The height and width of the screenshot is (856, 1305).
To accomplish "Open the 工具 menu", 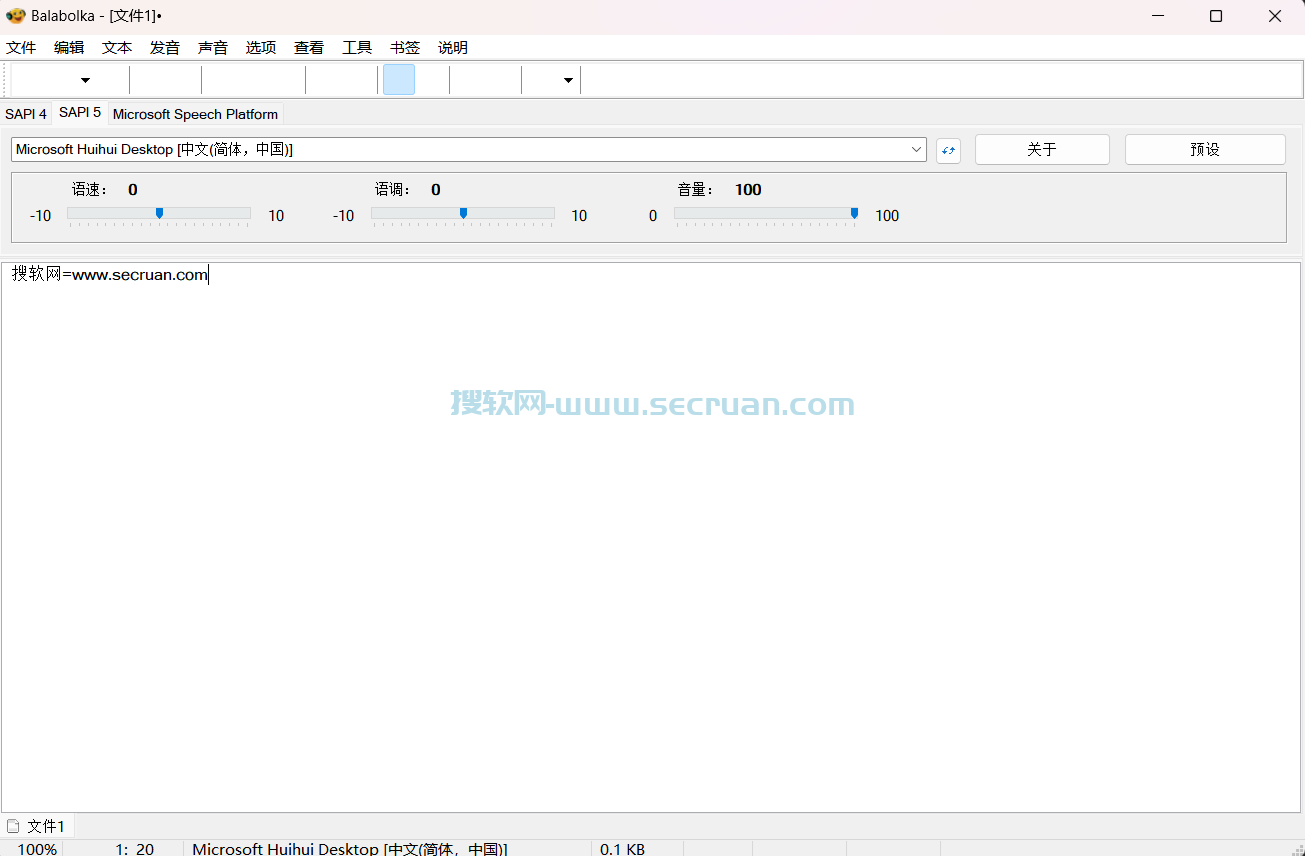I will pos(357,47).
